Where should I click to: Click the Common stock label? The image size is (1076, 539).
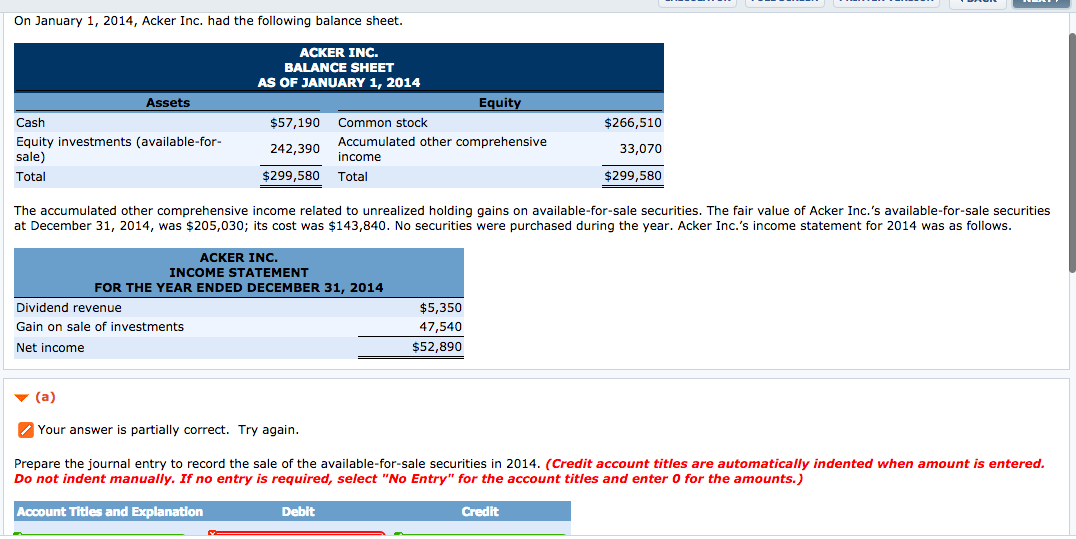coord(383,123)
